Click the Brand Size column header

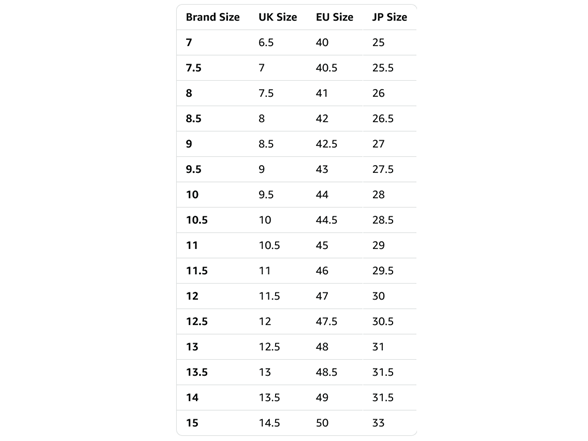pos(213,17)
